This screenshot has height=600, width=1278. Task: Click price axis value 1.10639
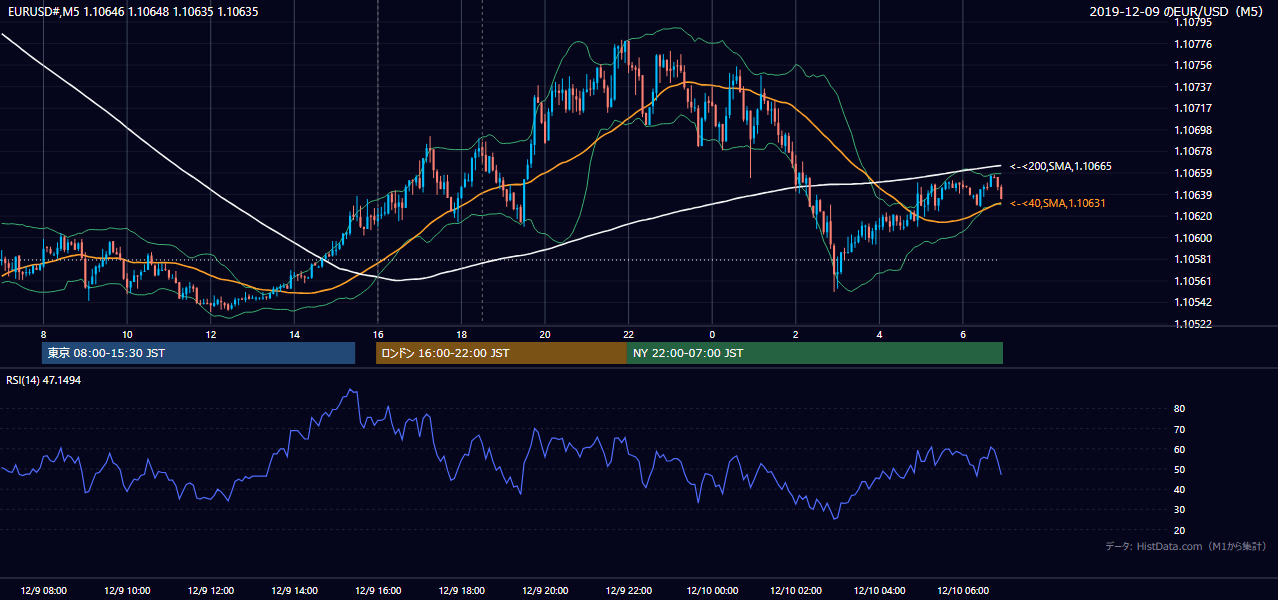pos(1193,195)
